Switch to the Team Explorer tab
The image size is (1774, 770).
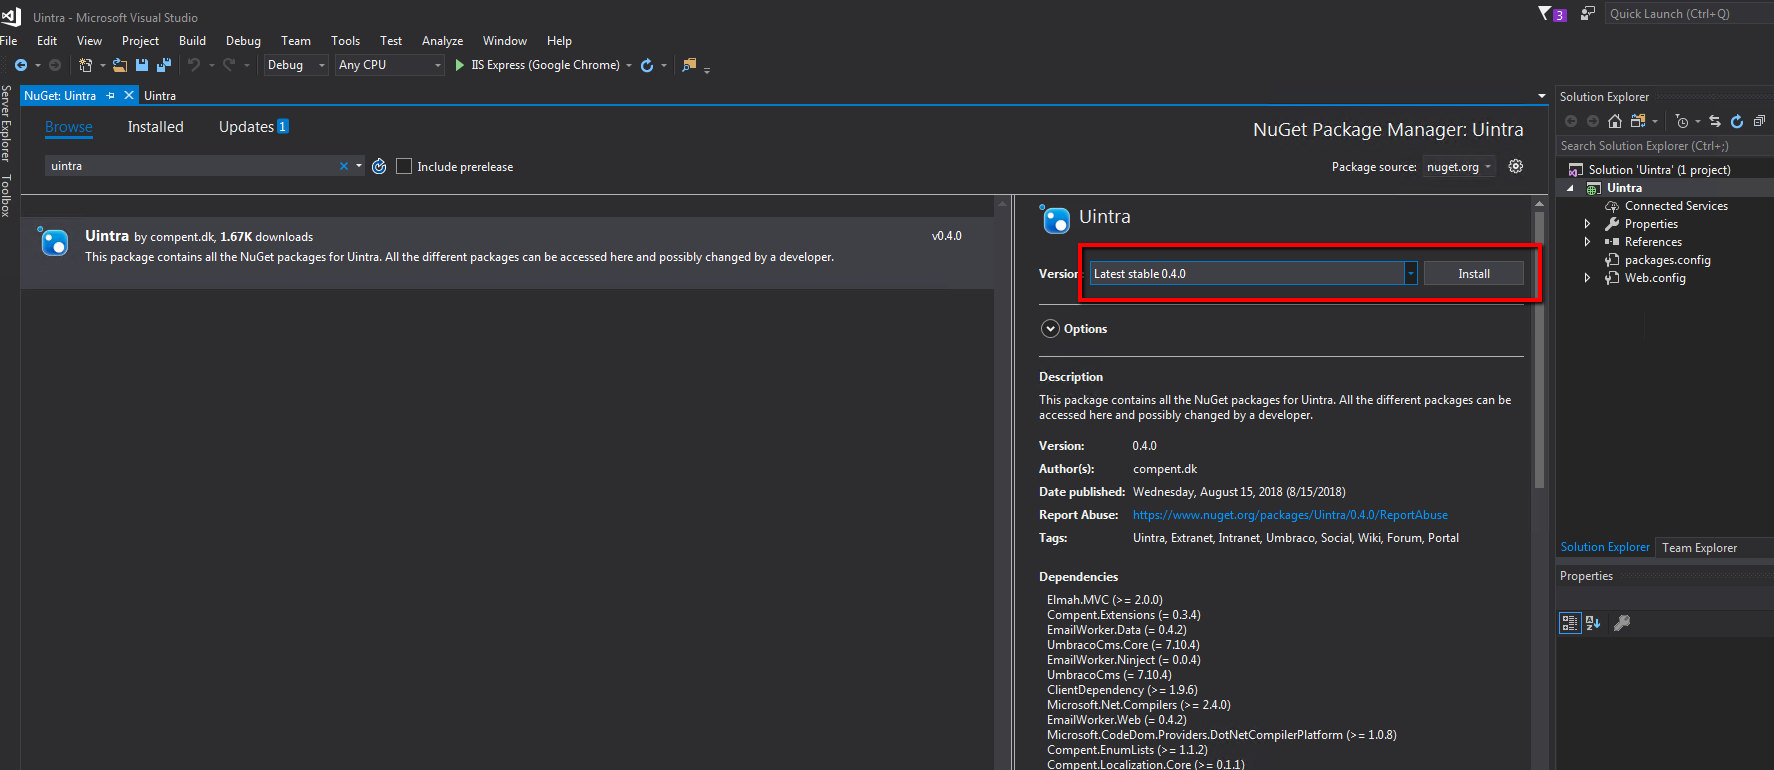point(1699,548)
